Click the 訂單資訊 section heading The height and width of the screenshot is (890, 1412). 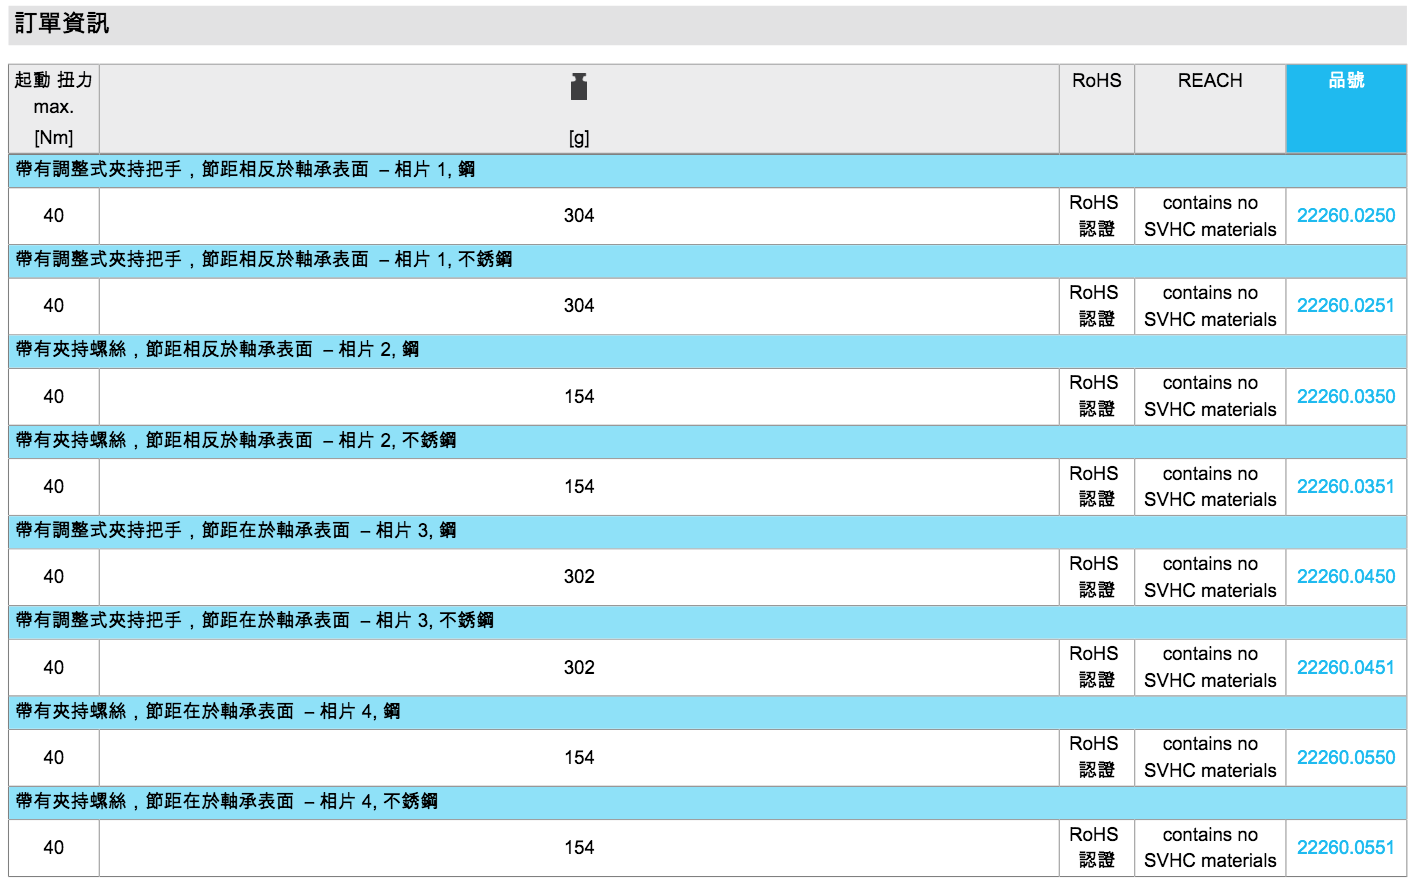[x=62, y=24]
